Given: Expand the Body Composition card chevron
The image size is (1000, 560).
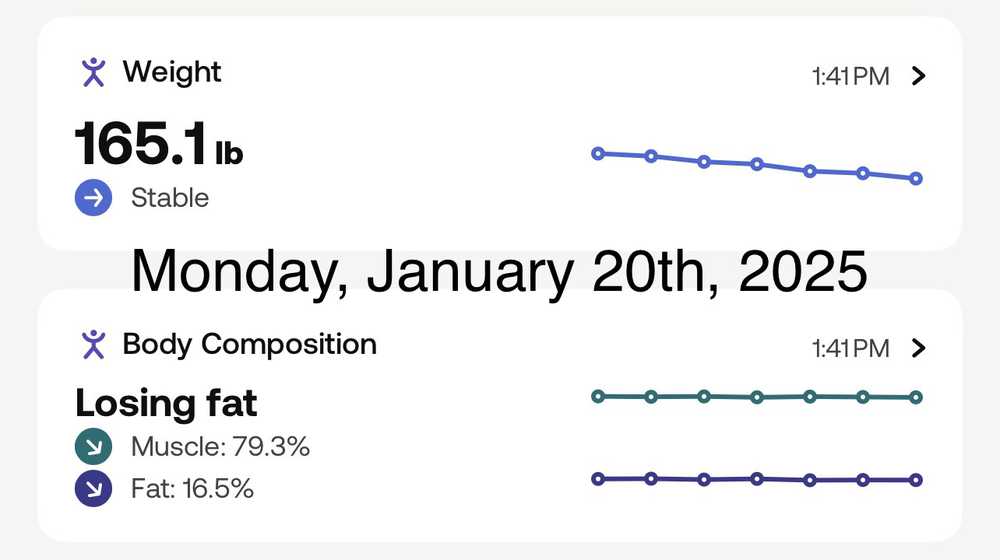Looking at the screenshot, I should coord(920,348).
